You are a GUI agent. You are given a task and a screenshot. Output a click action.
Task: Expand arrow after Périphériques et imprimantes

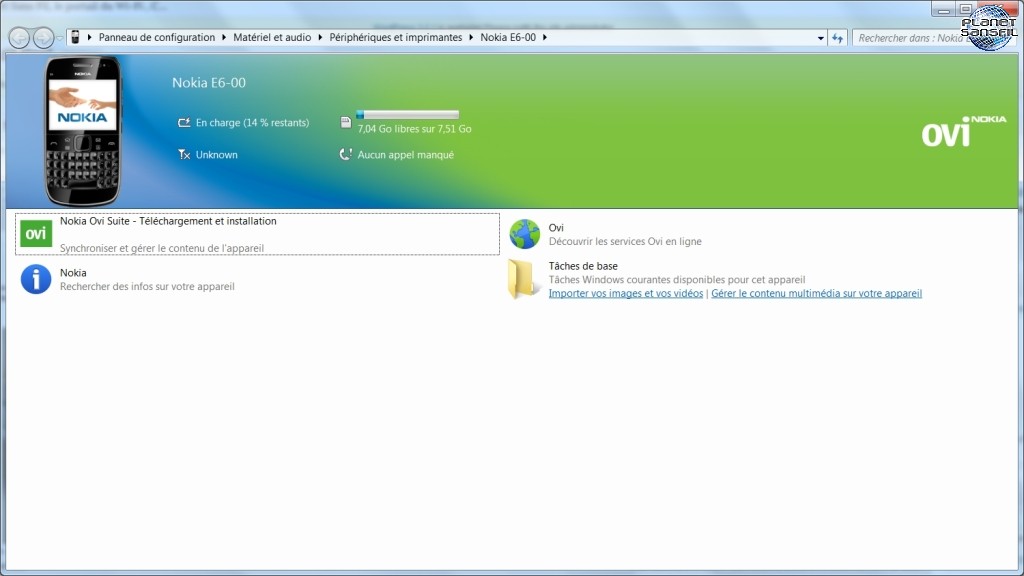click(x=471, y=37)
